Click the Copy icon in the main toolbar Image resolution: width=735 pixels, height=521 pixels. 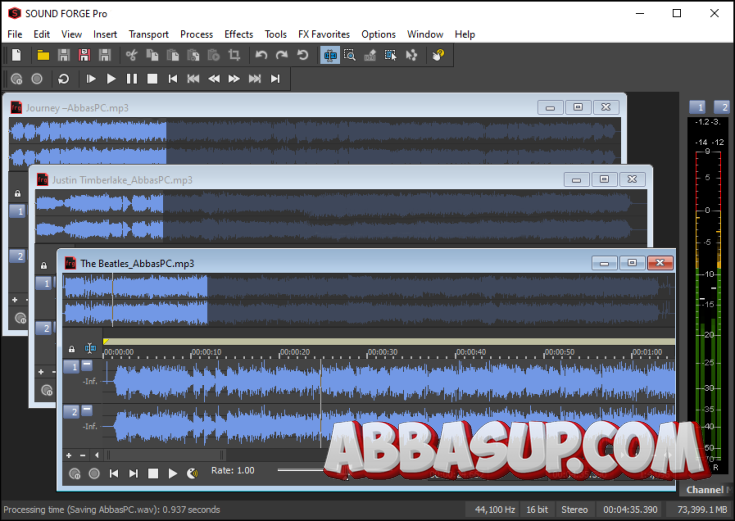pos(152,55)
